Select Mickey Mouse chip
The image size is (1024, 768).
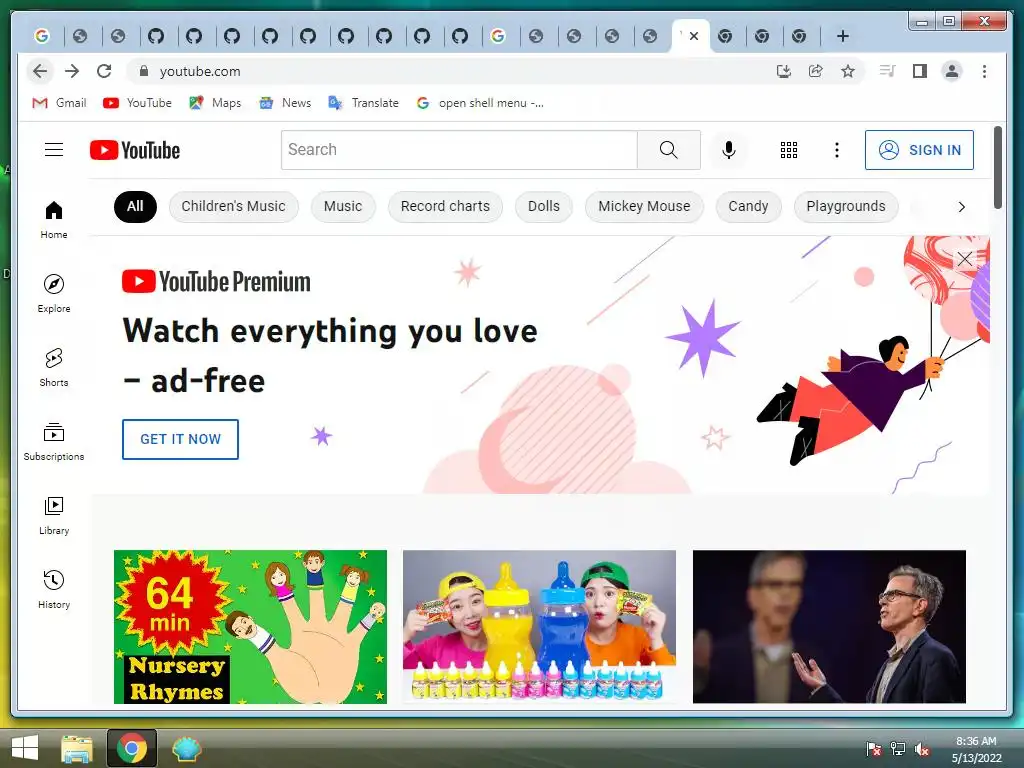click(644, 206)
